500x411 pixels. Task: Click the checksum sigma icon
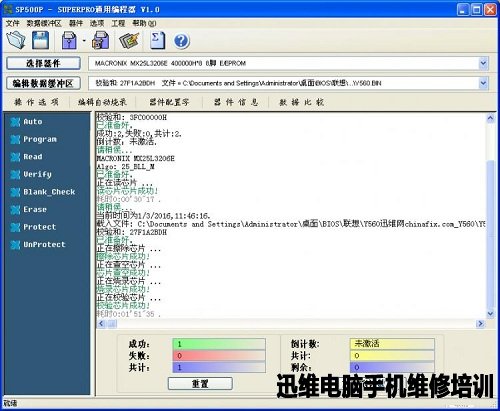tap(157, 40)
